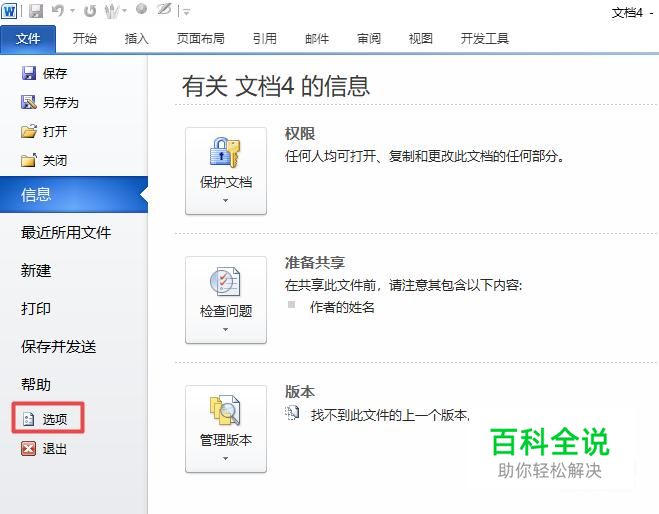Click the options page icon beside 选项
This screenshot has height=514, width=659.
pyautogui.click(x=29, y=419)
